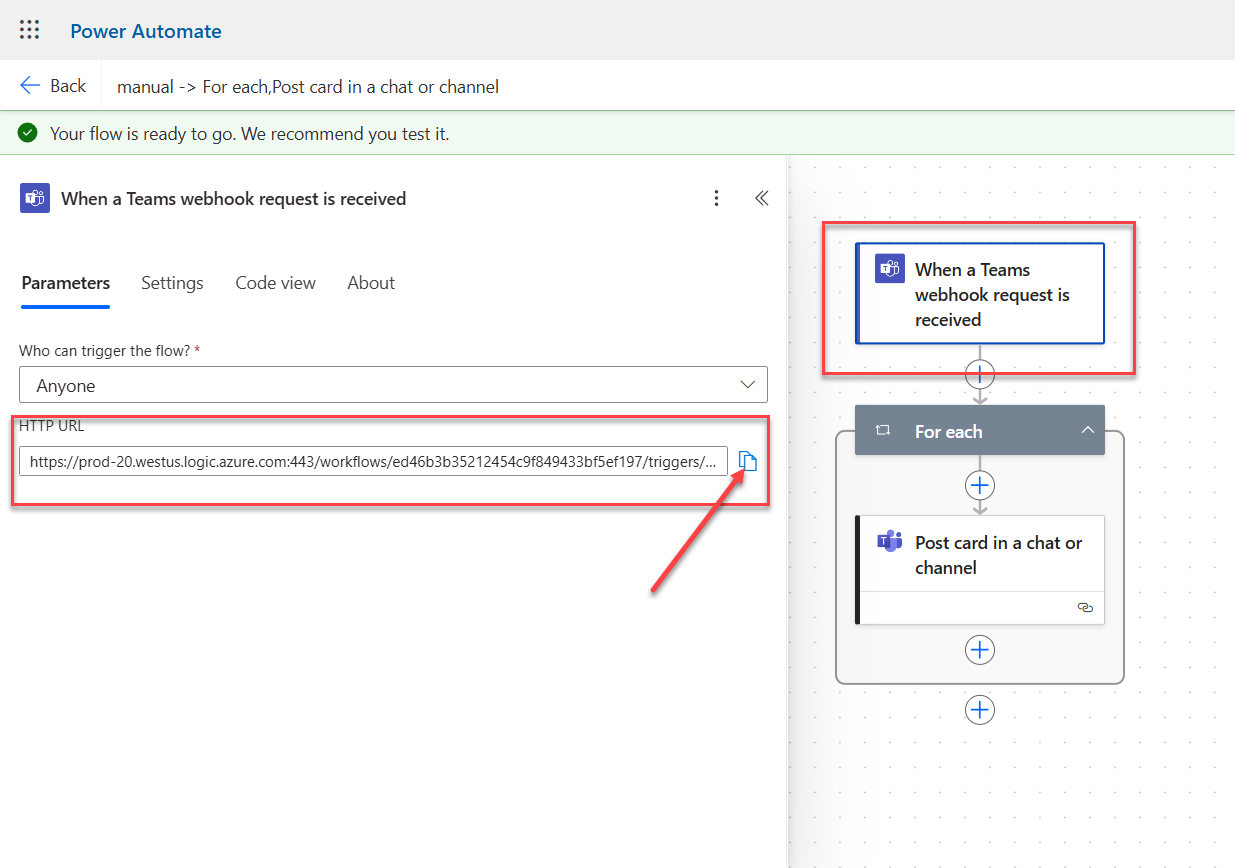Collapse the For each loop chevron
The image size is (1235, 868).
[1087, 431]
